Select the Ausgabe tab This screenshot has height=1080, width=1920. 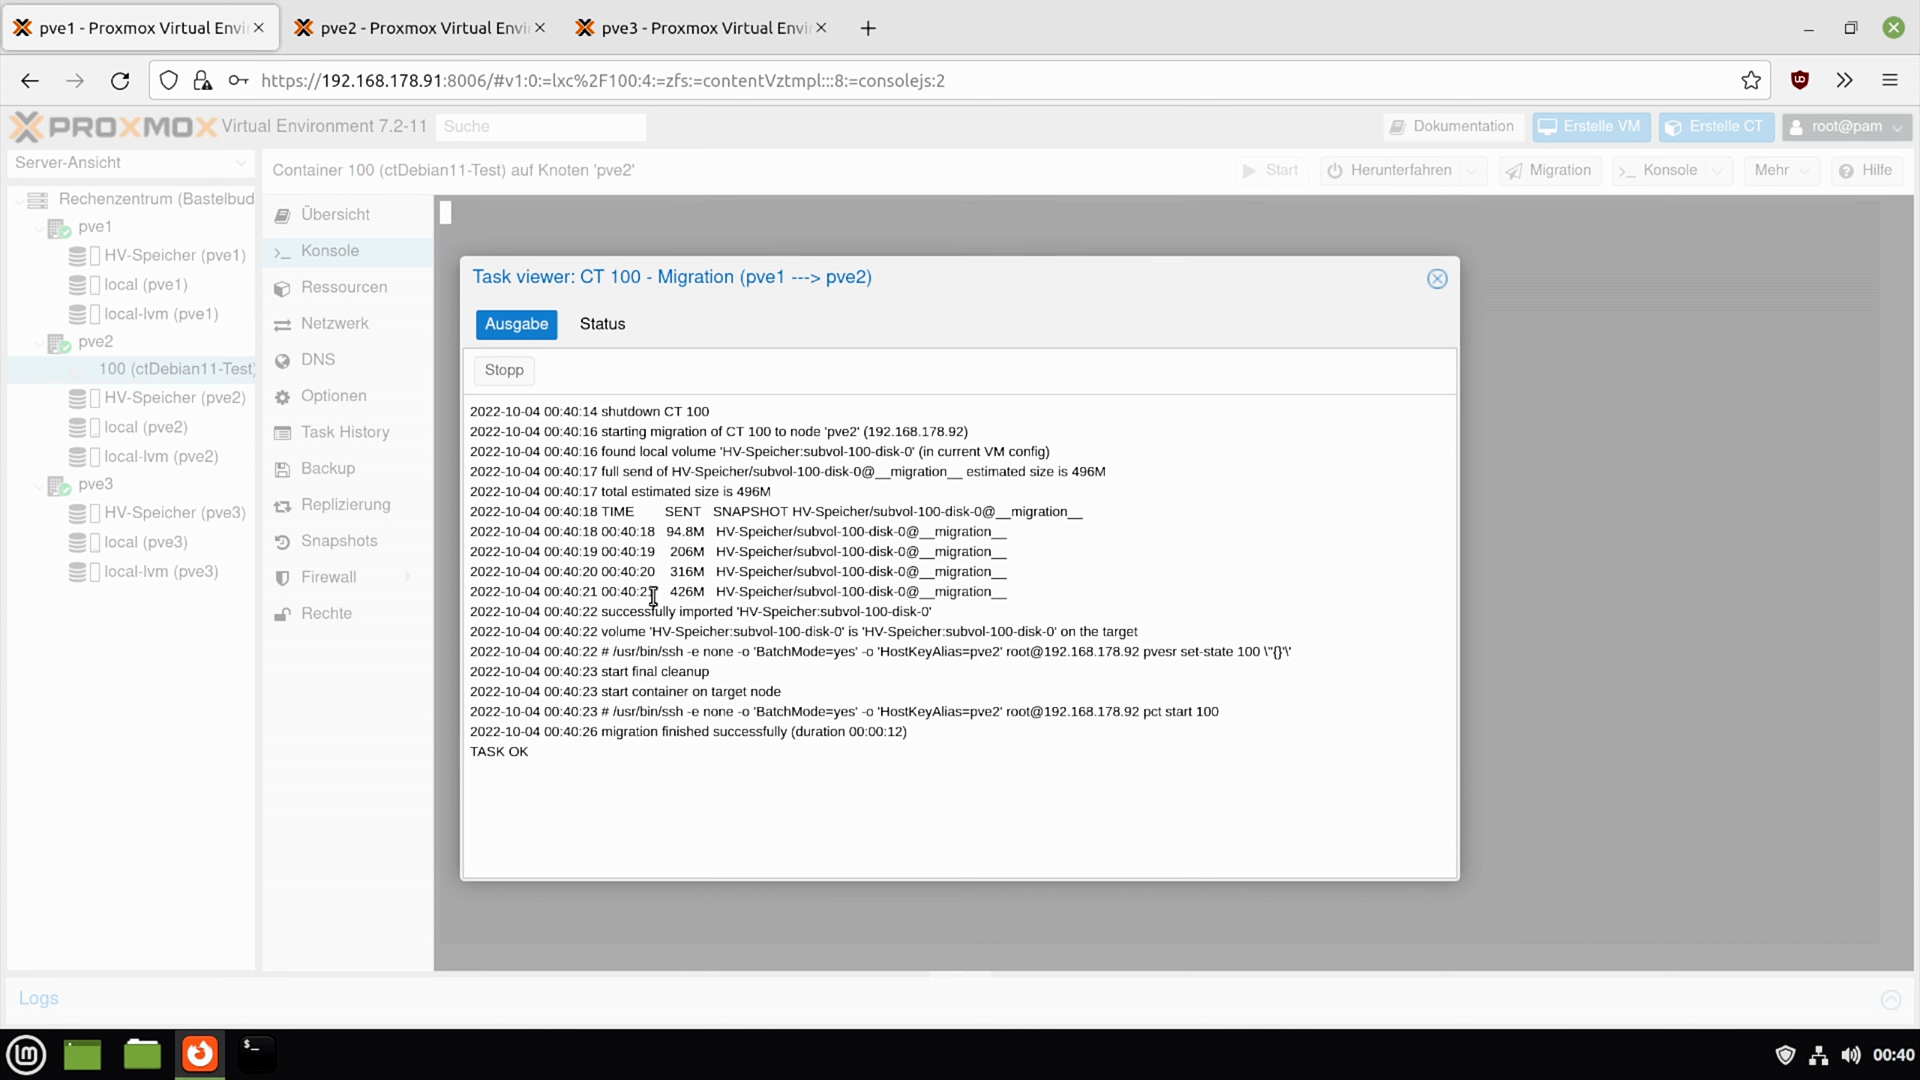tap(516, 324)
